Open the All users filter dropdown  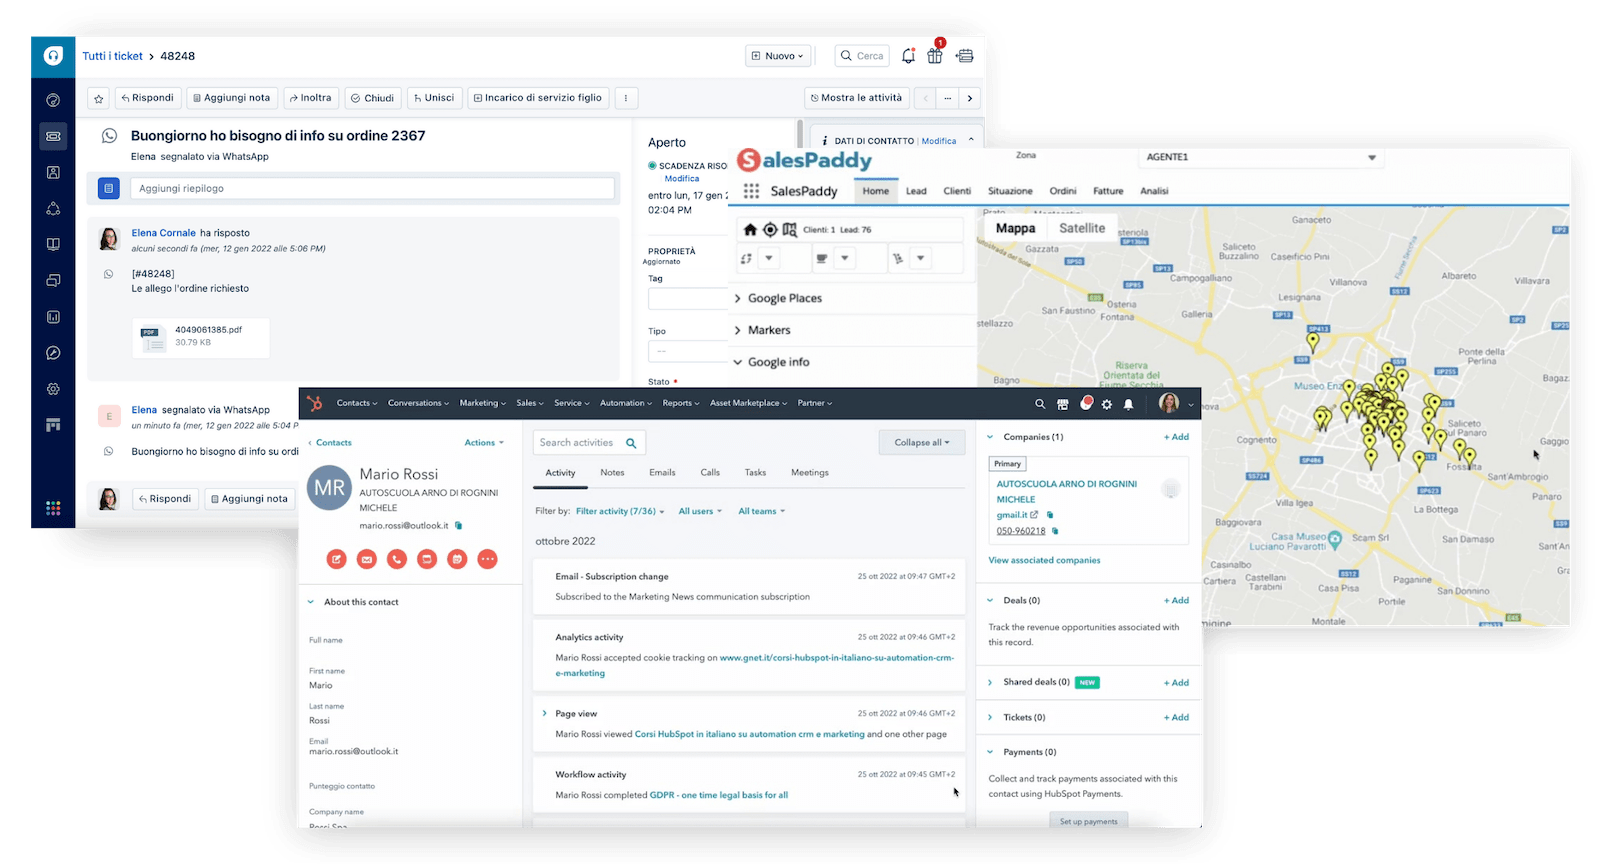[x=700, y=511]
